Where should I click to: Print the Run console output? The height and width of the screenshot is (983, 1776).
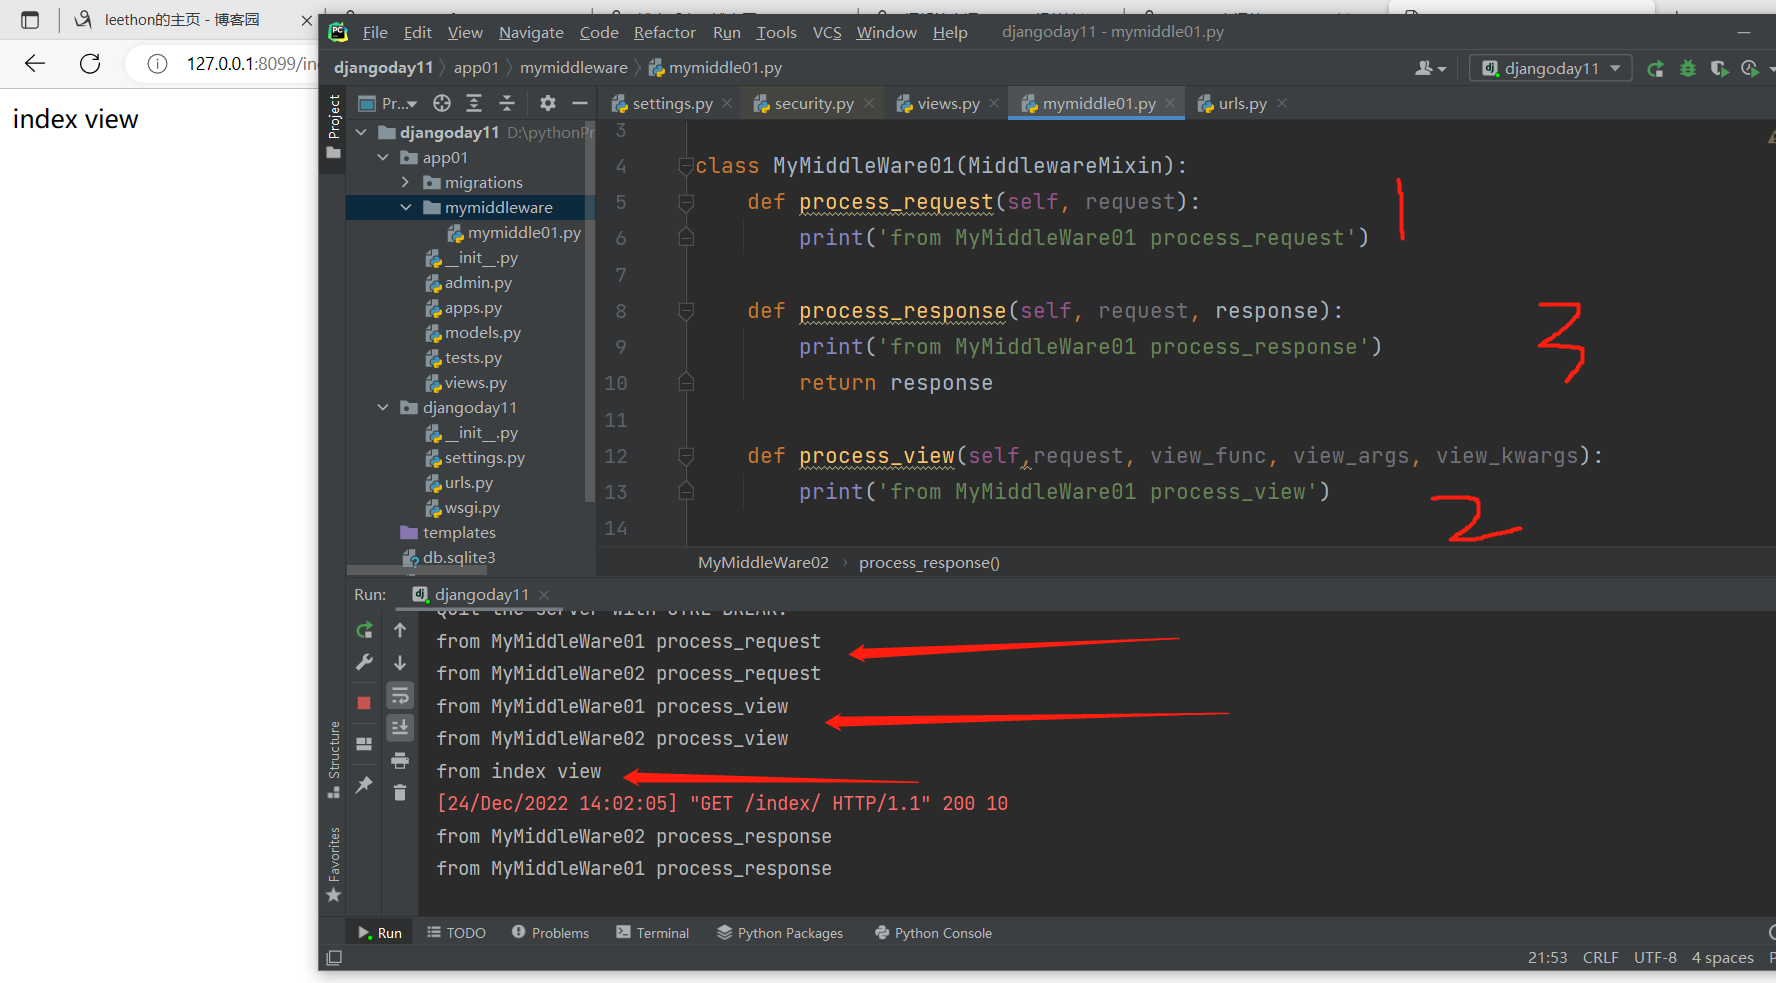click(x=400, y=761)
